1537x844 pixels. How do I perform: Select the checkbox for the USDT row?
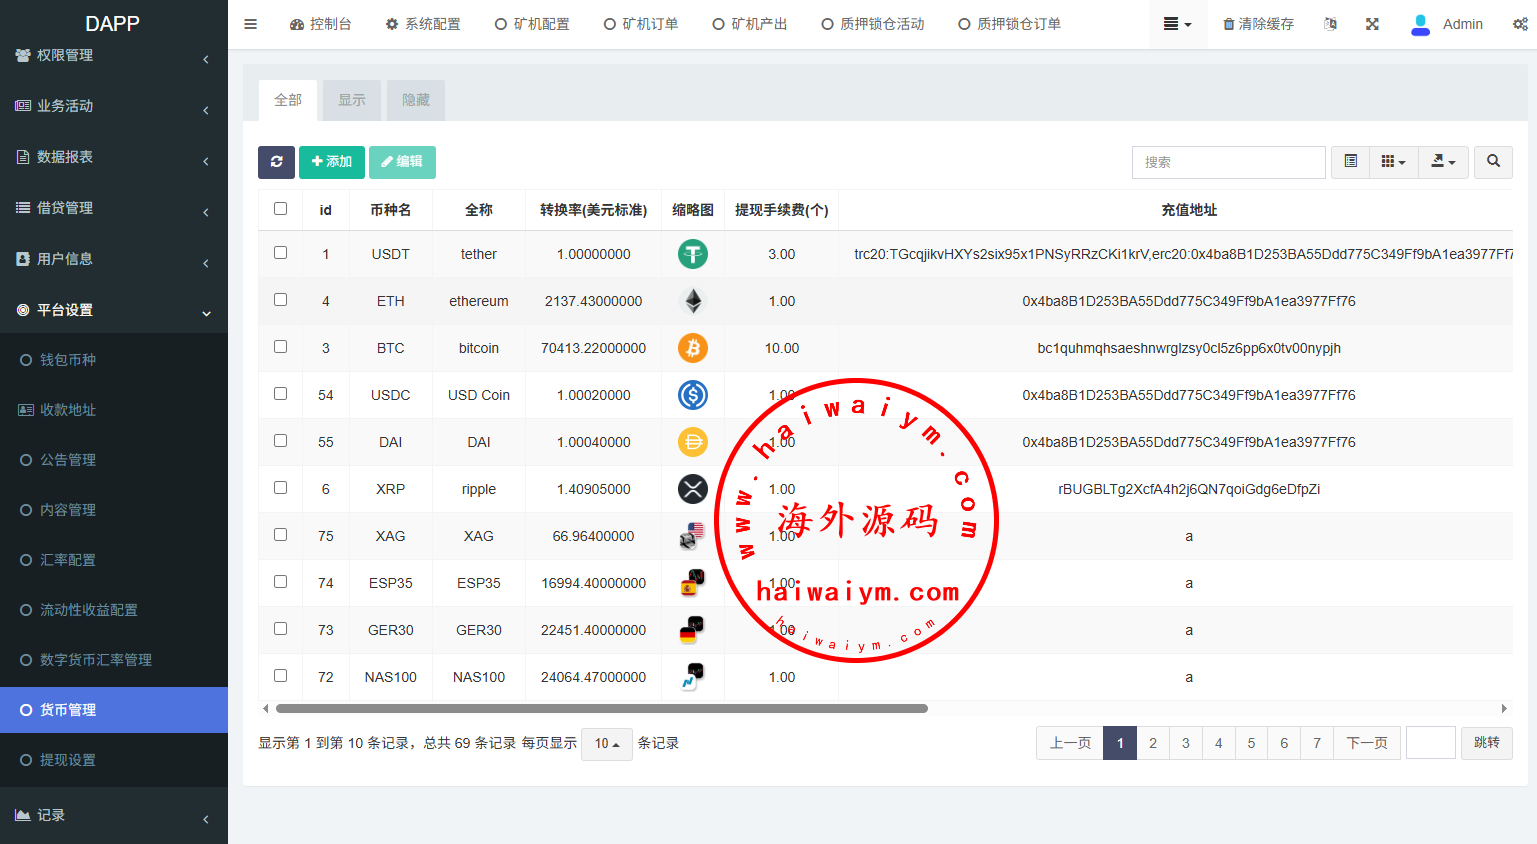click(x=281, y=253)
